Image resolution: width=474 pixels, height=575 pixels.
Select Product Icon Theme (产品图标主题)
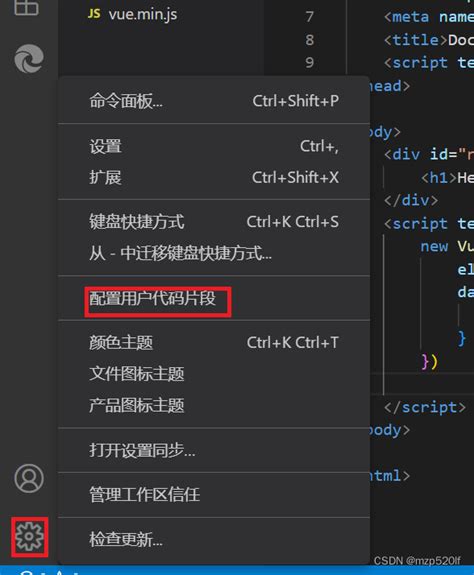tap(214, 406)
